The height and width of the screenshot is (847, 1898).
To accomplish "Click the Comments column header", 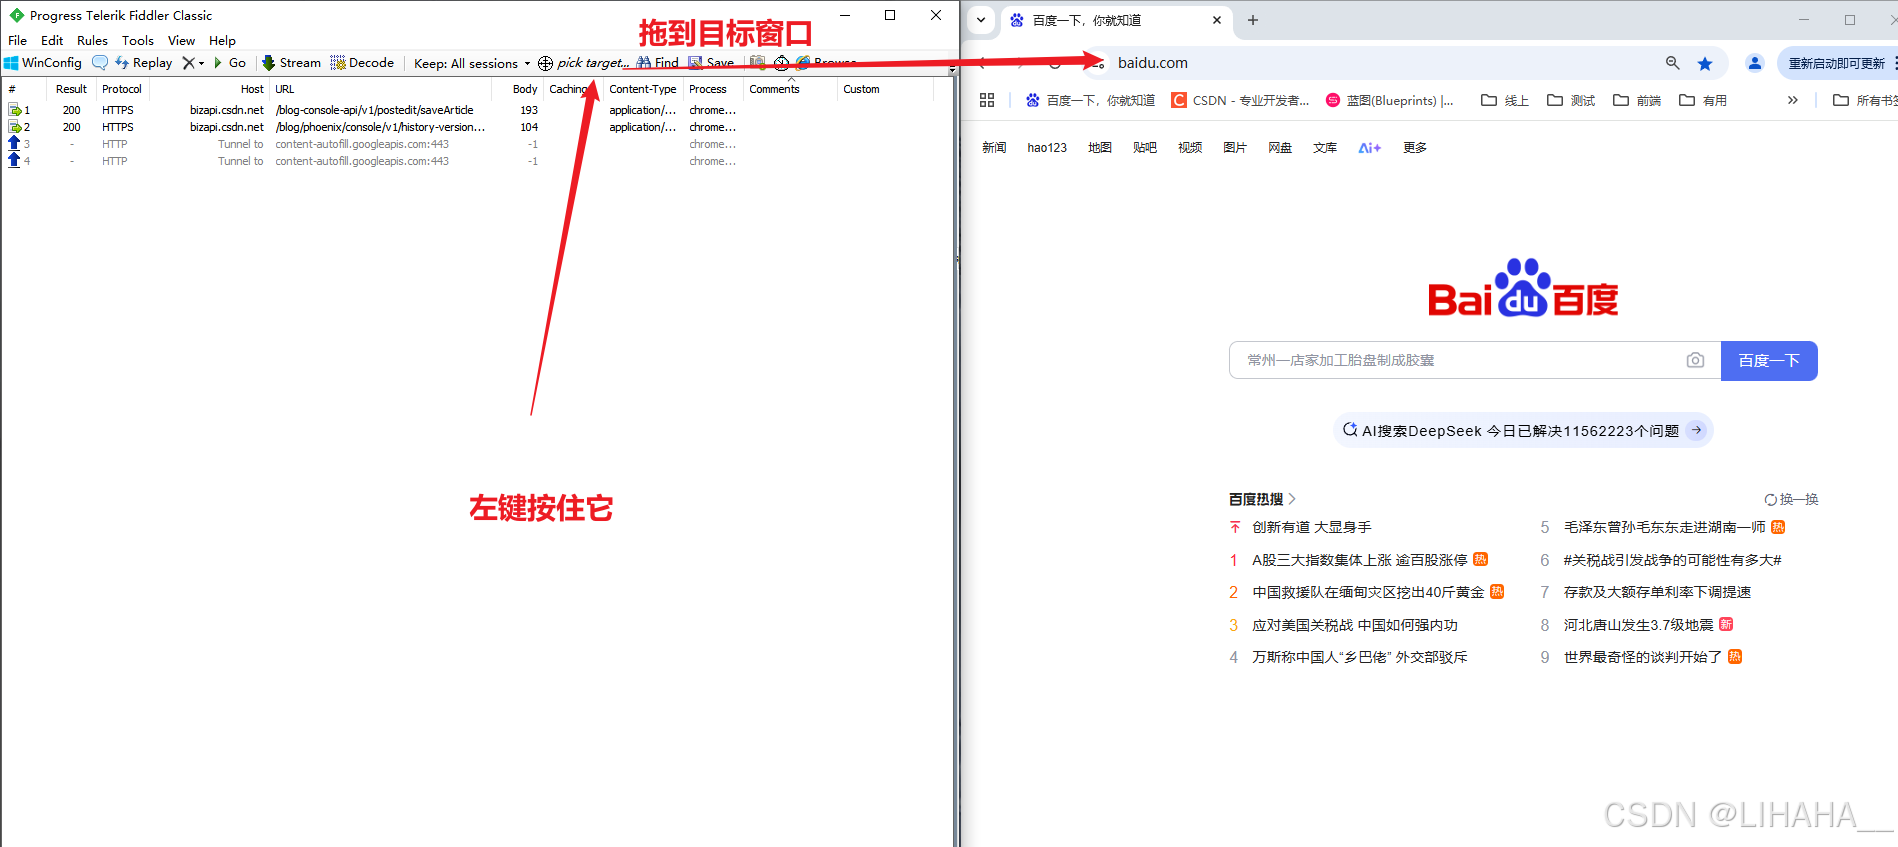I will tap(790, 89).
